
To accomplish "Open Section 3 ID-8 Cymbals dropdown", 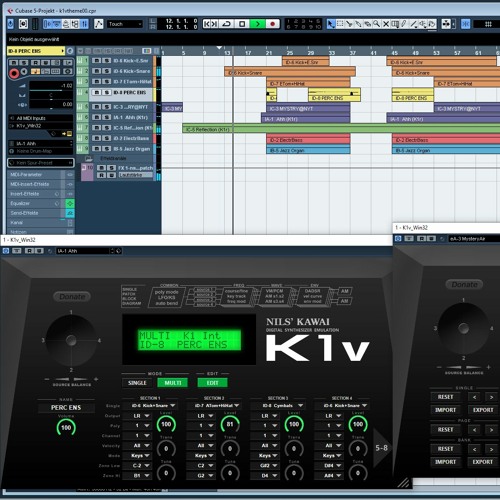I will coord(281,405).
